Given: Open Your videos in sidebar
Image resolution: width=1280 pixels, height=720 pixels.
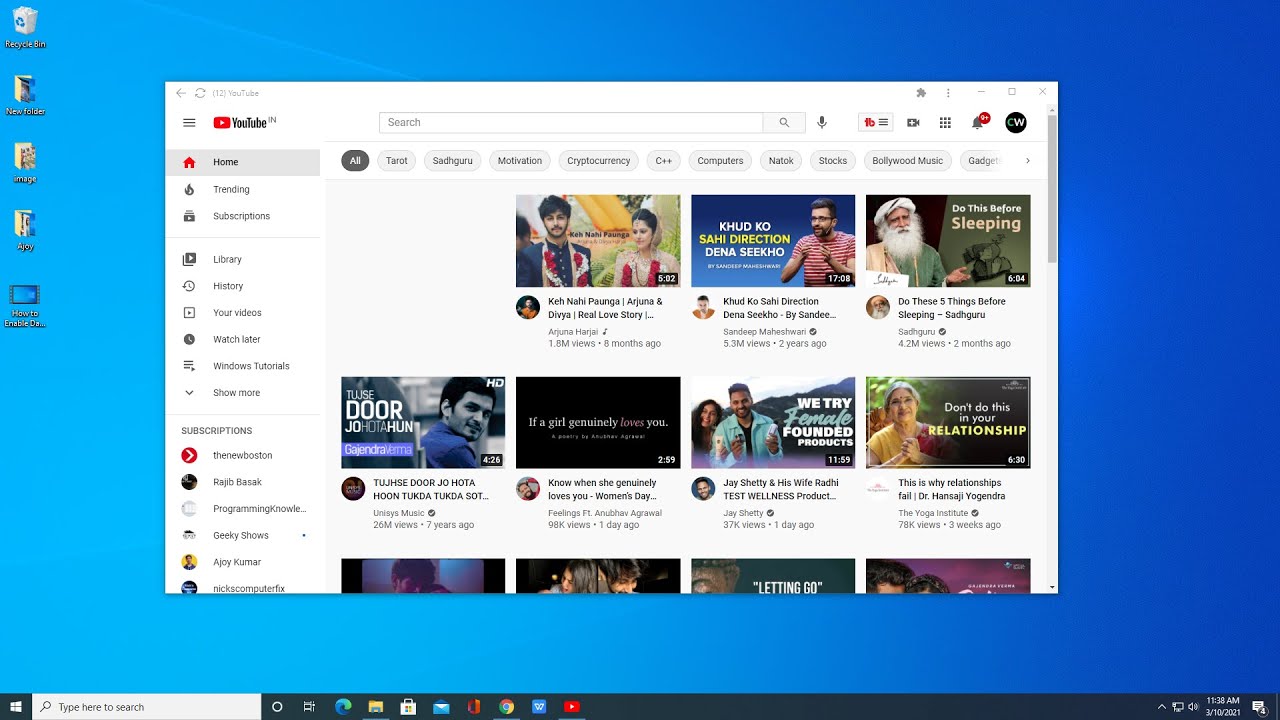Looking at the screenshot, I should pyautogui.click(x=243, y=313).
